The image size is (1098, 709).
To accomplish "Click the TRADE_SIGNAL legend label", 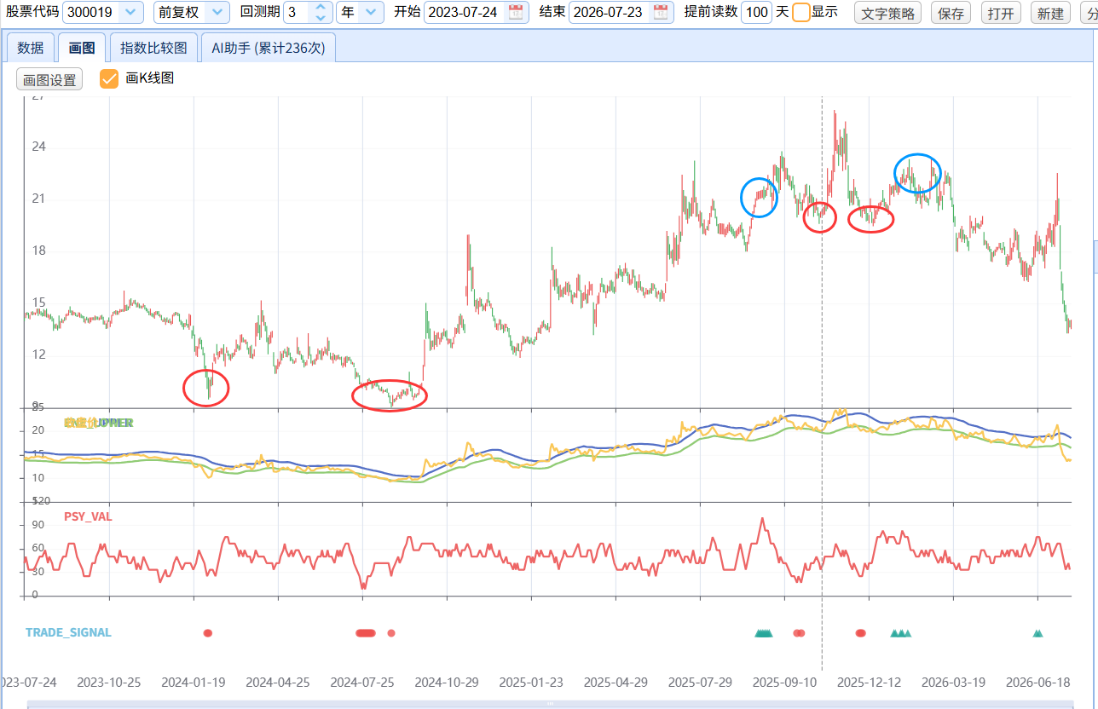I will point(69,633).
